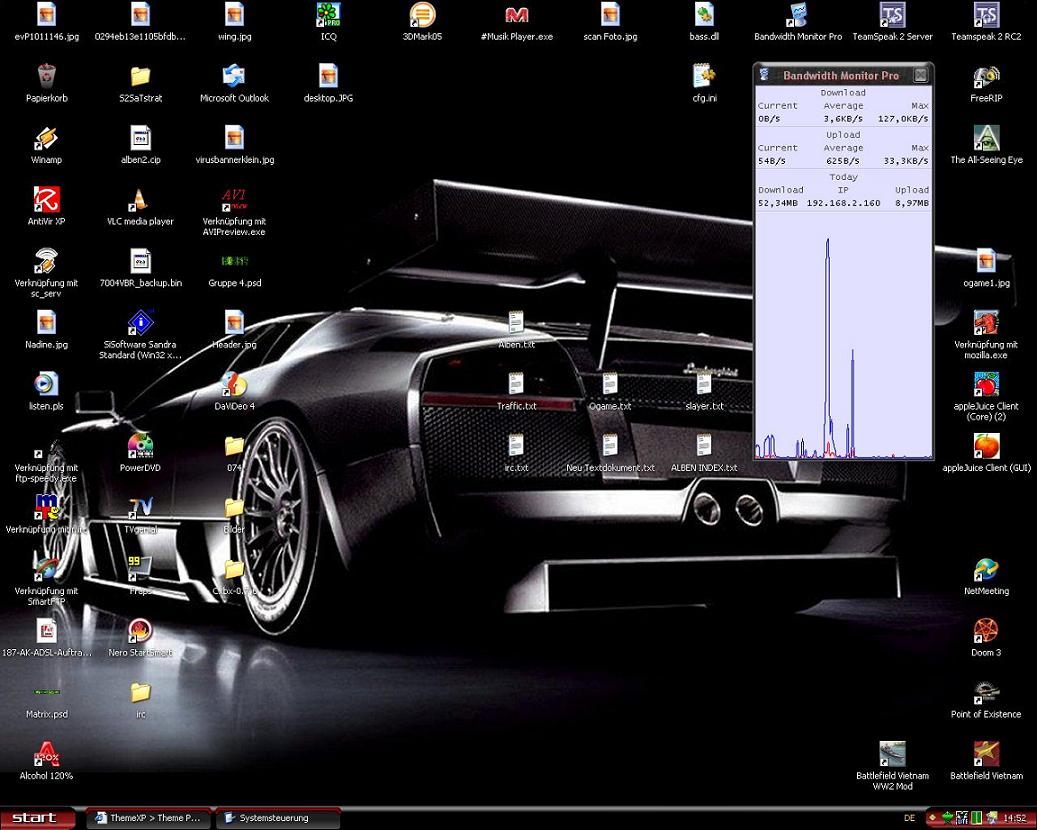Image resolution: width=1037 pixels, height=830 pixels.
Task: Open the Traffic.txt text file
Action: [x=516, y=385]
